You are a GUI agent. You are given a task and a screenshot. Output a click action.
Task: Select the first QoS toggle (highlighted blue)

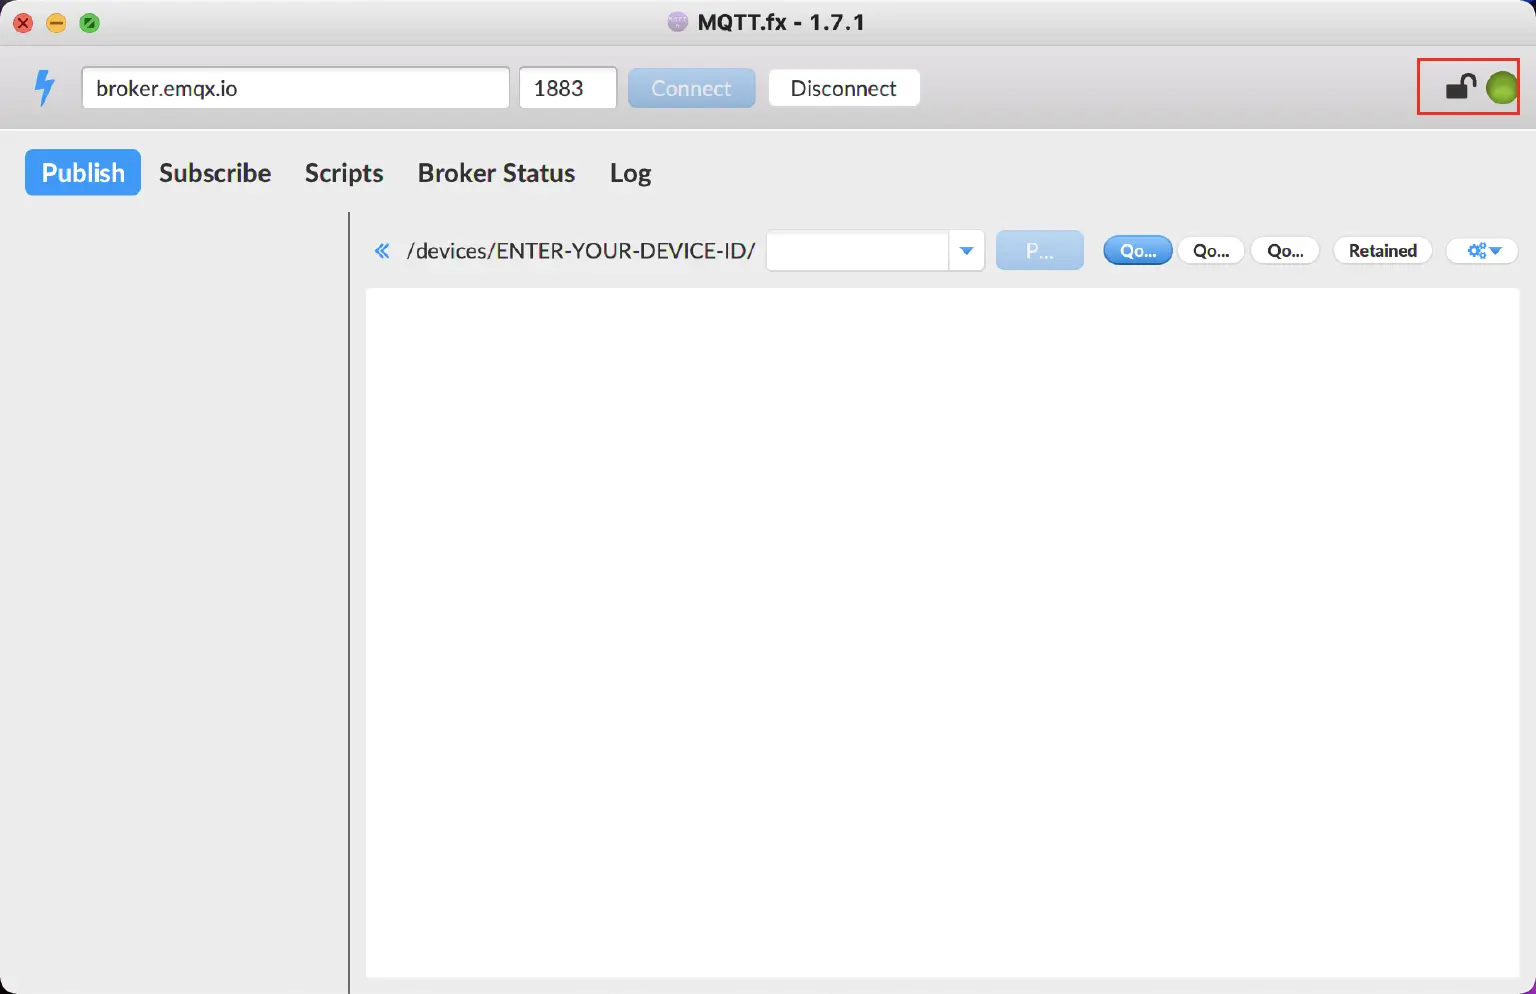(1137, 251)
